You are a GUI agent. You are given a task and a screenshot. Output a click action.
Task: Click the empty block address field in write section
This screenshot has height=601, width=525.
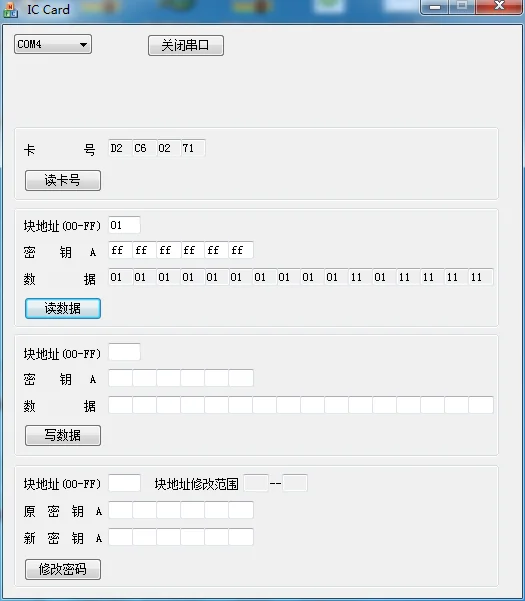124,352
